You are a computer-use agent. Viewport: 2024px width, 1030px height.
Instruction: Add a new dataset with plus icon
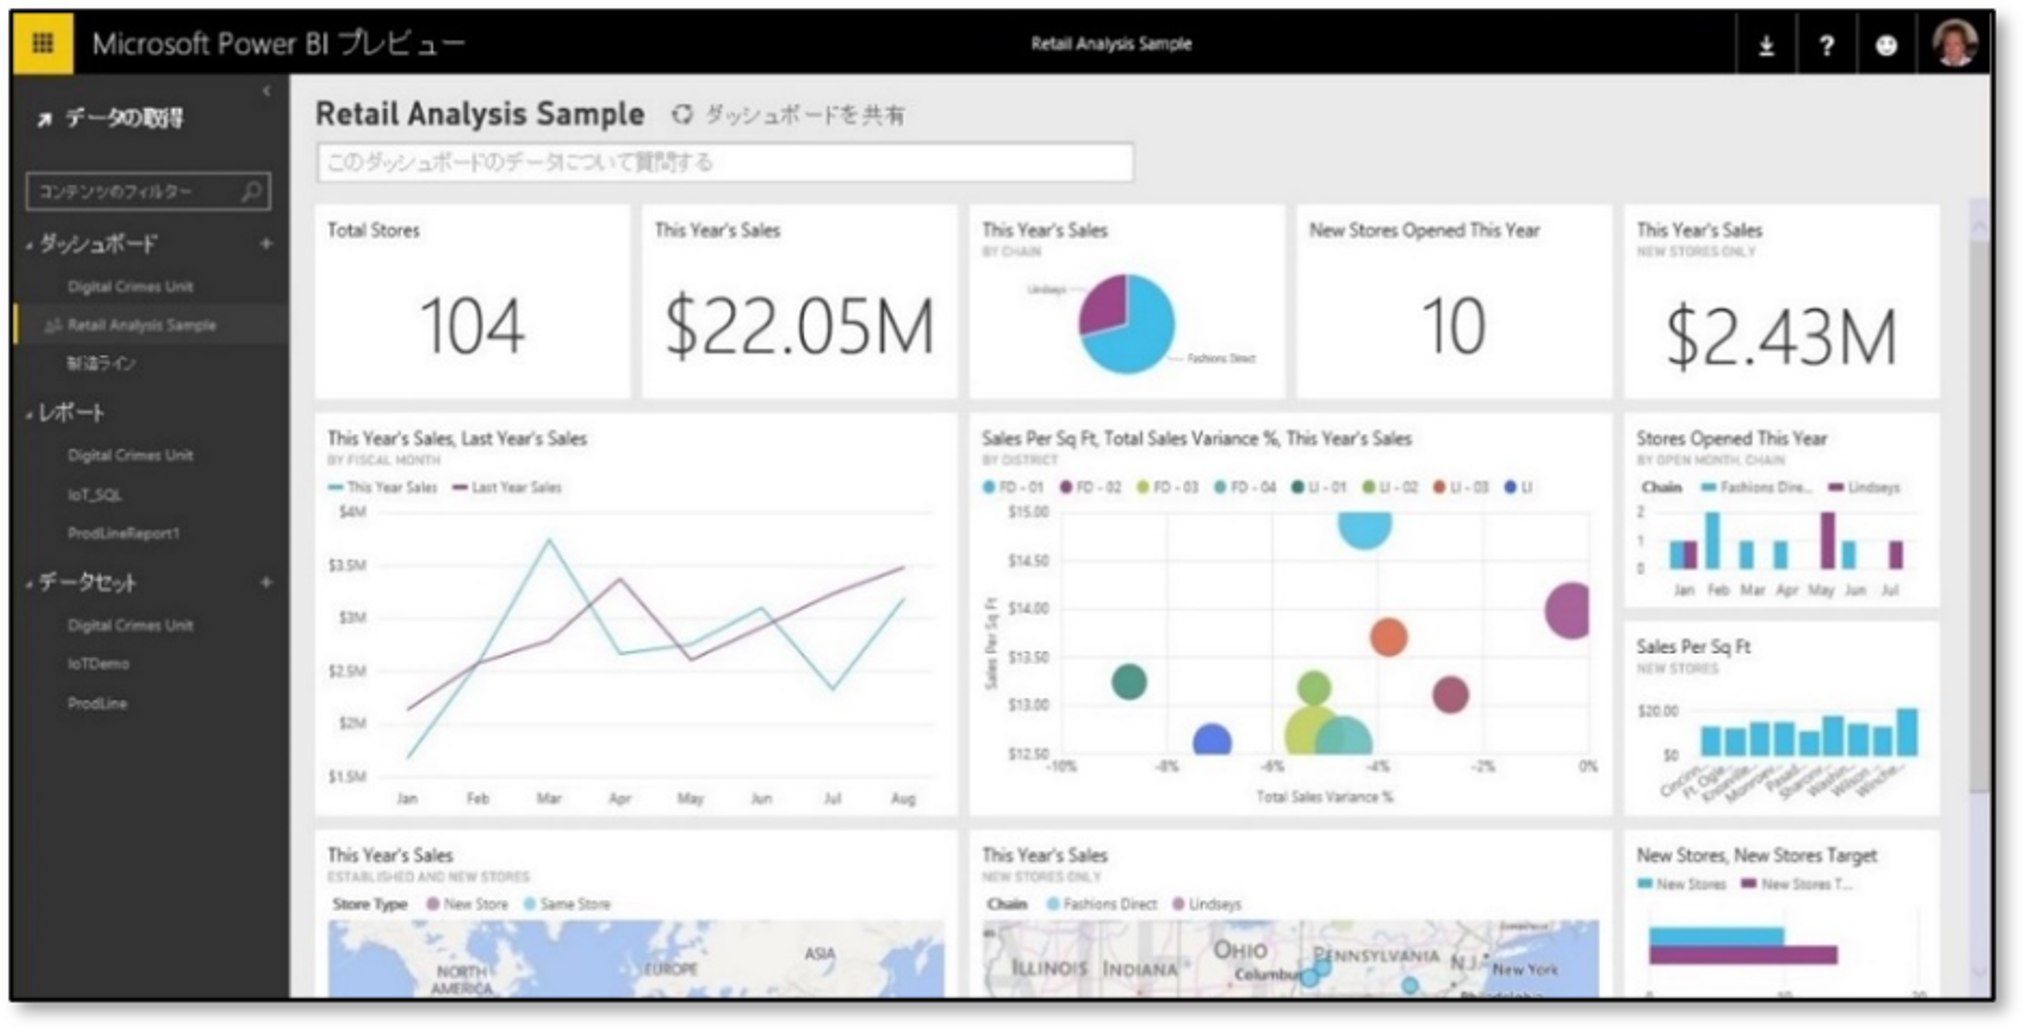[266, 582]
